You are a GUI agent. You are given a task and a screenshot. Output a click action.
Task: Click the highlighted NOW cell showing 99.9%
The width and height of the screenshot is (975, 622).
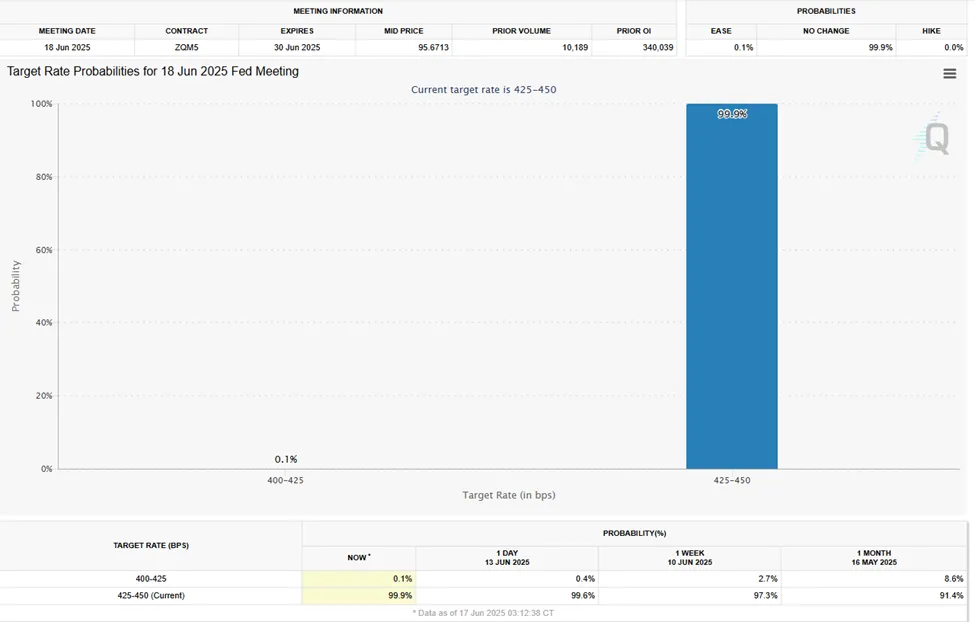359,596
